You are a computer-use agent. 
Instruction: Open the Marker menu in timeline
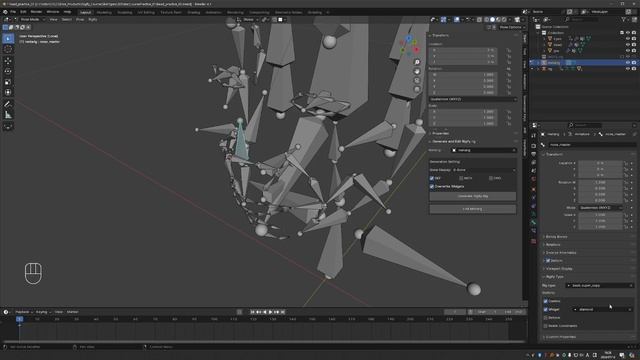pos(72,312)
